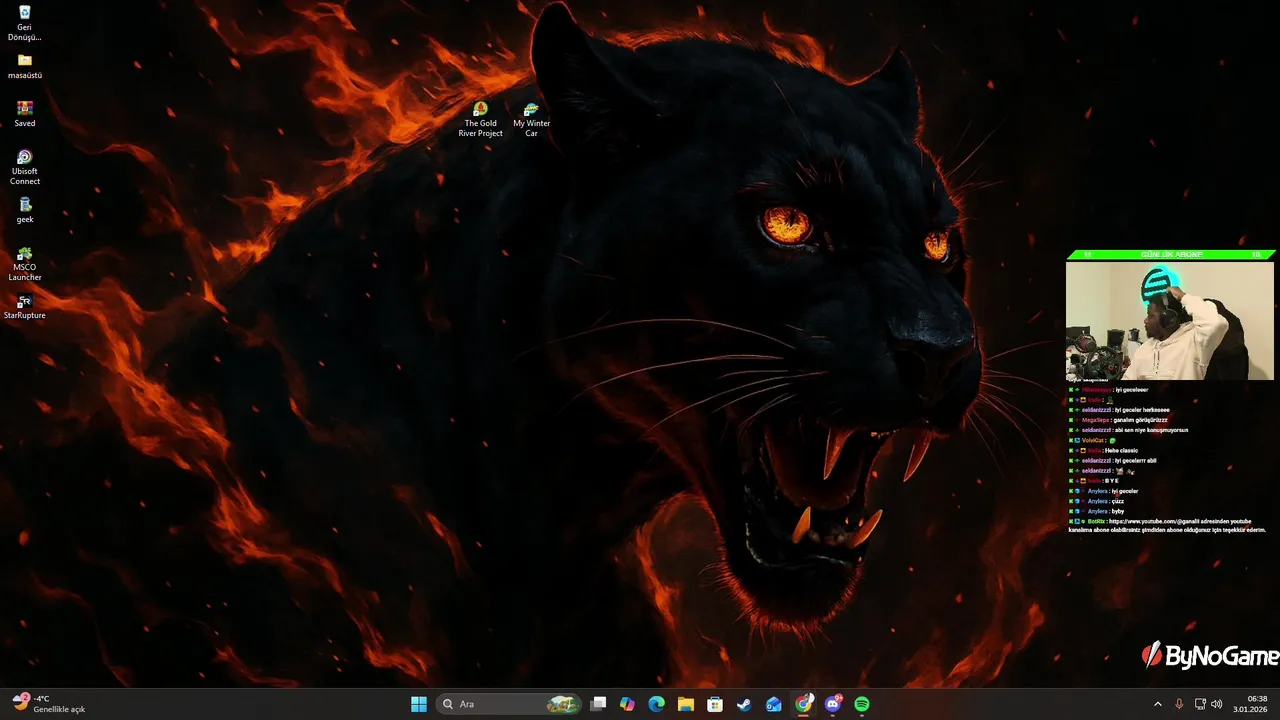Select the geek desktop icon

(x=25, y=210)
